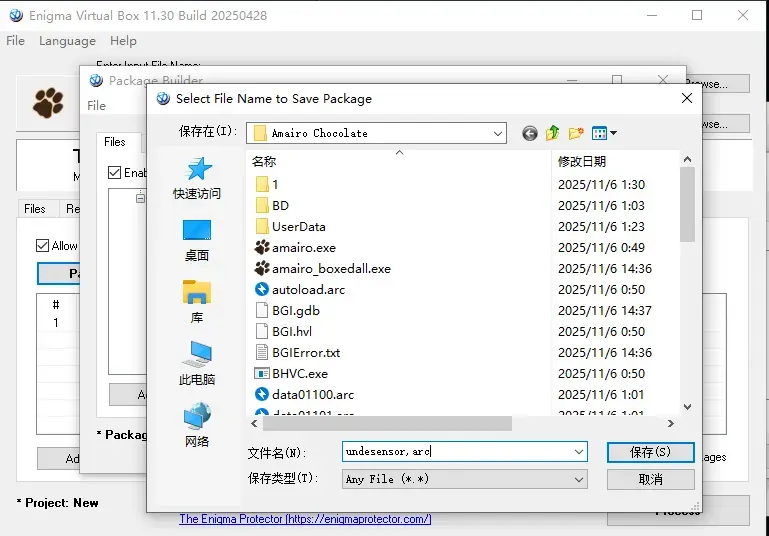Open the Language menu

(67, 41)
